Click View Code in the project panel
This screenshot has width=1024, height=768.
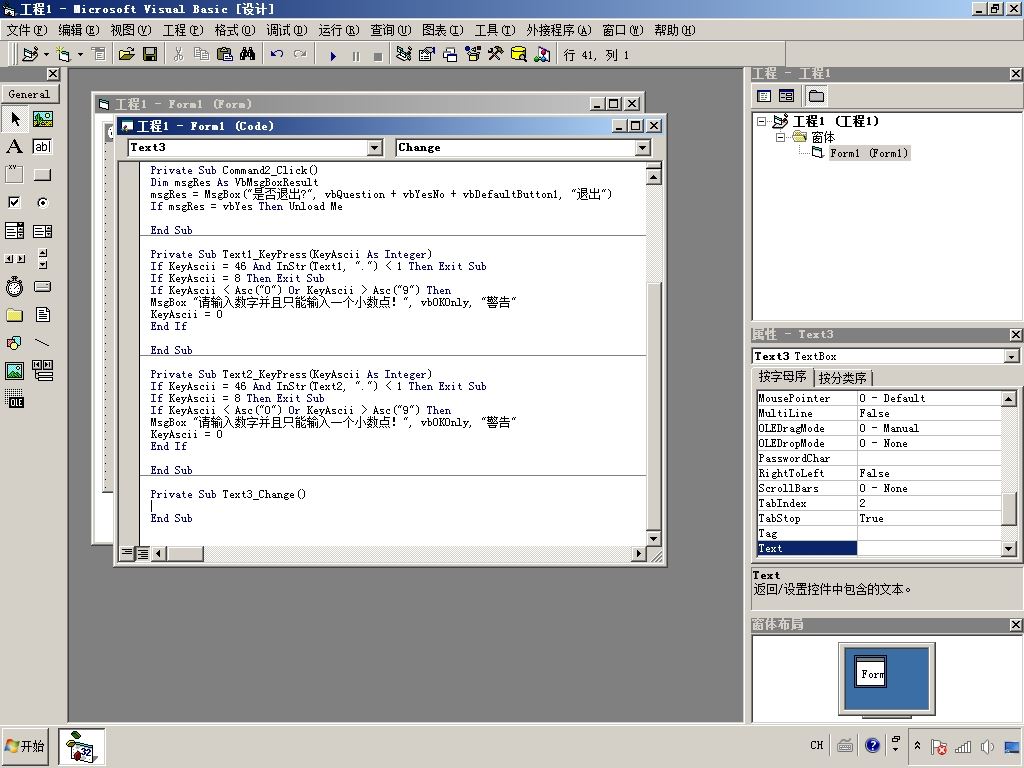click(764, 96)
